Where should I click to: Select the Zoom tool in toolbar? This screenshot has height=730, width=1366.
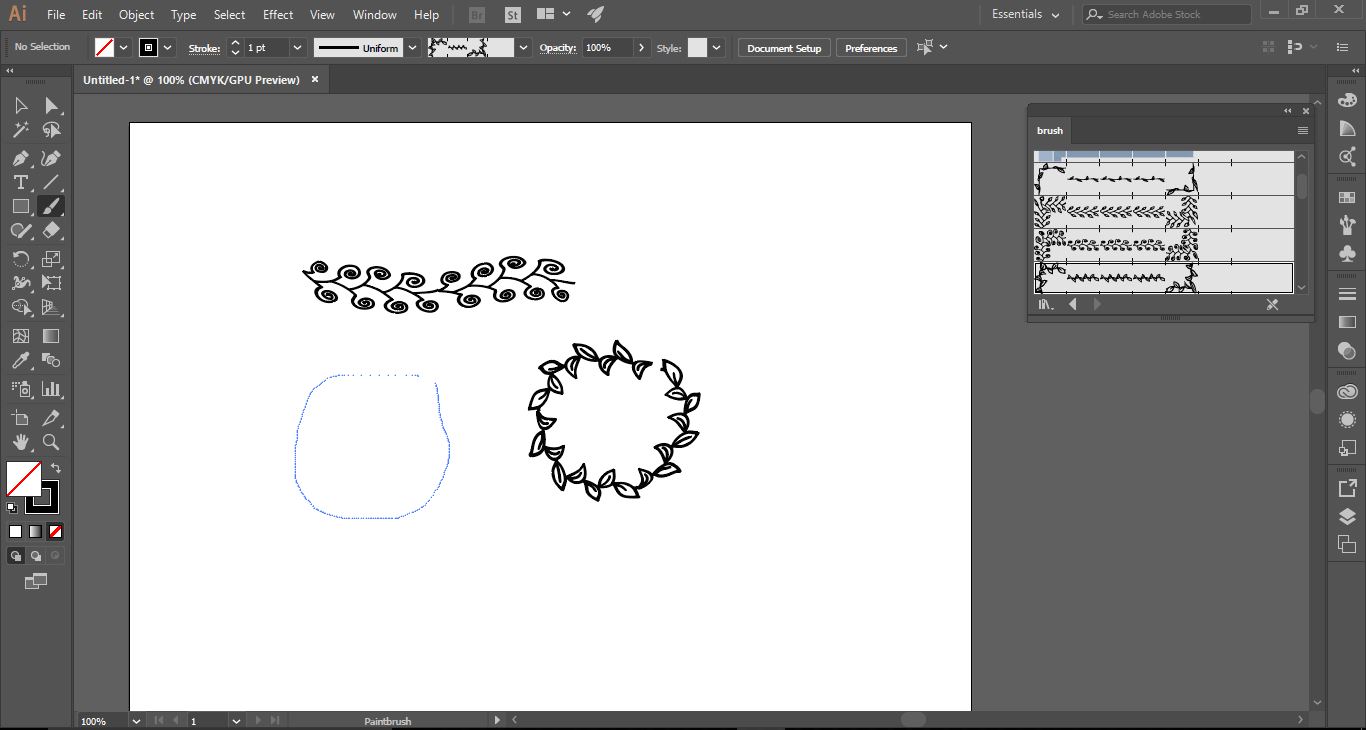(x=51, y=442)
